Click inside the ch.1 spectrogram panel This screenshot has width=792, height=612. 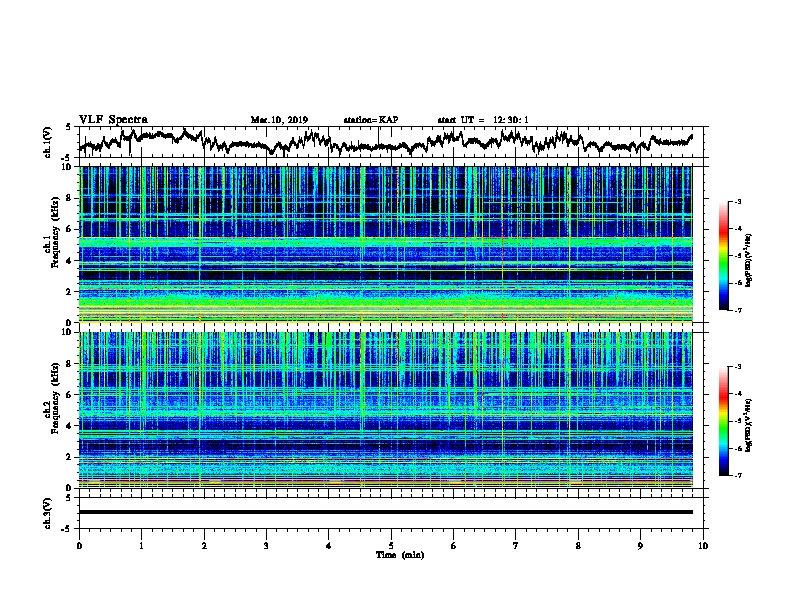[385, 244]
